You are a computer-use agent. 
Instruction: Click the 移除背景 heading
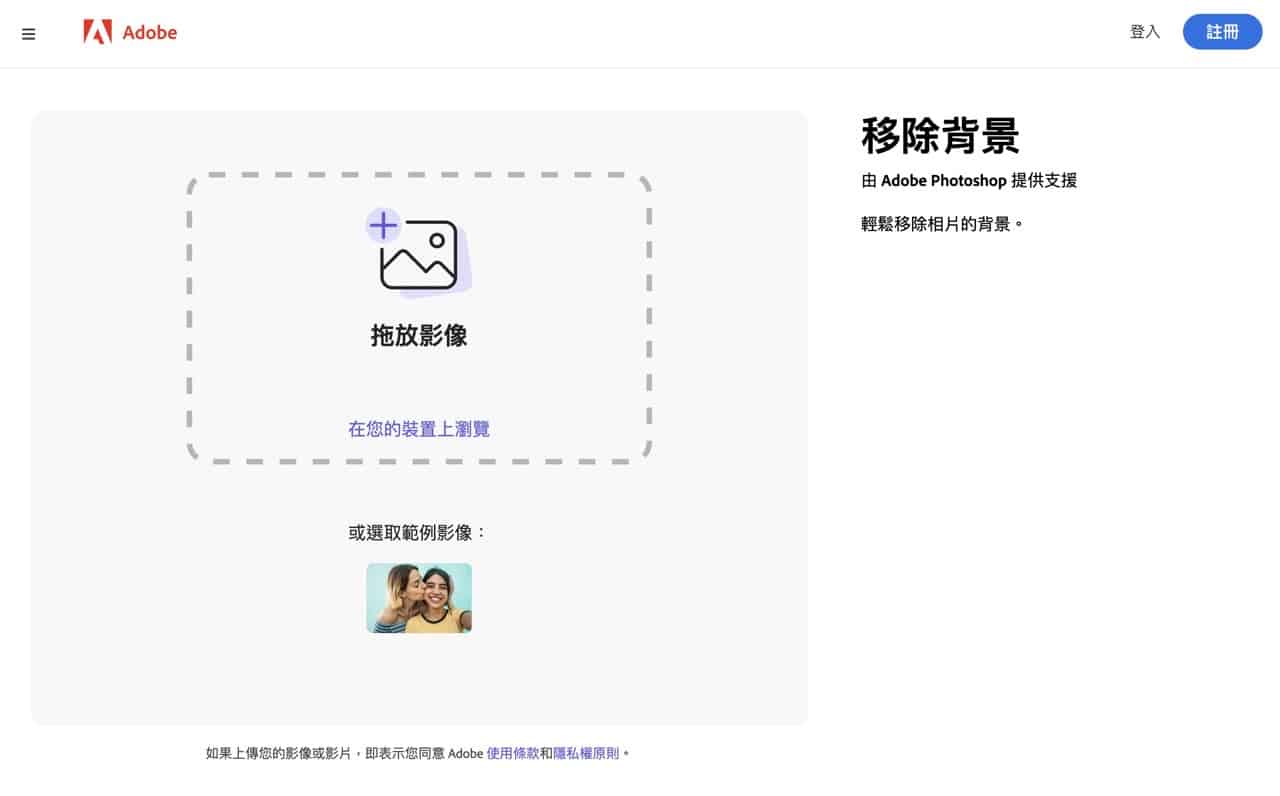coord(940,136)
